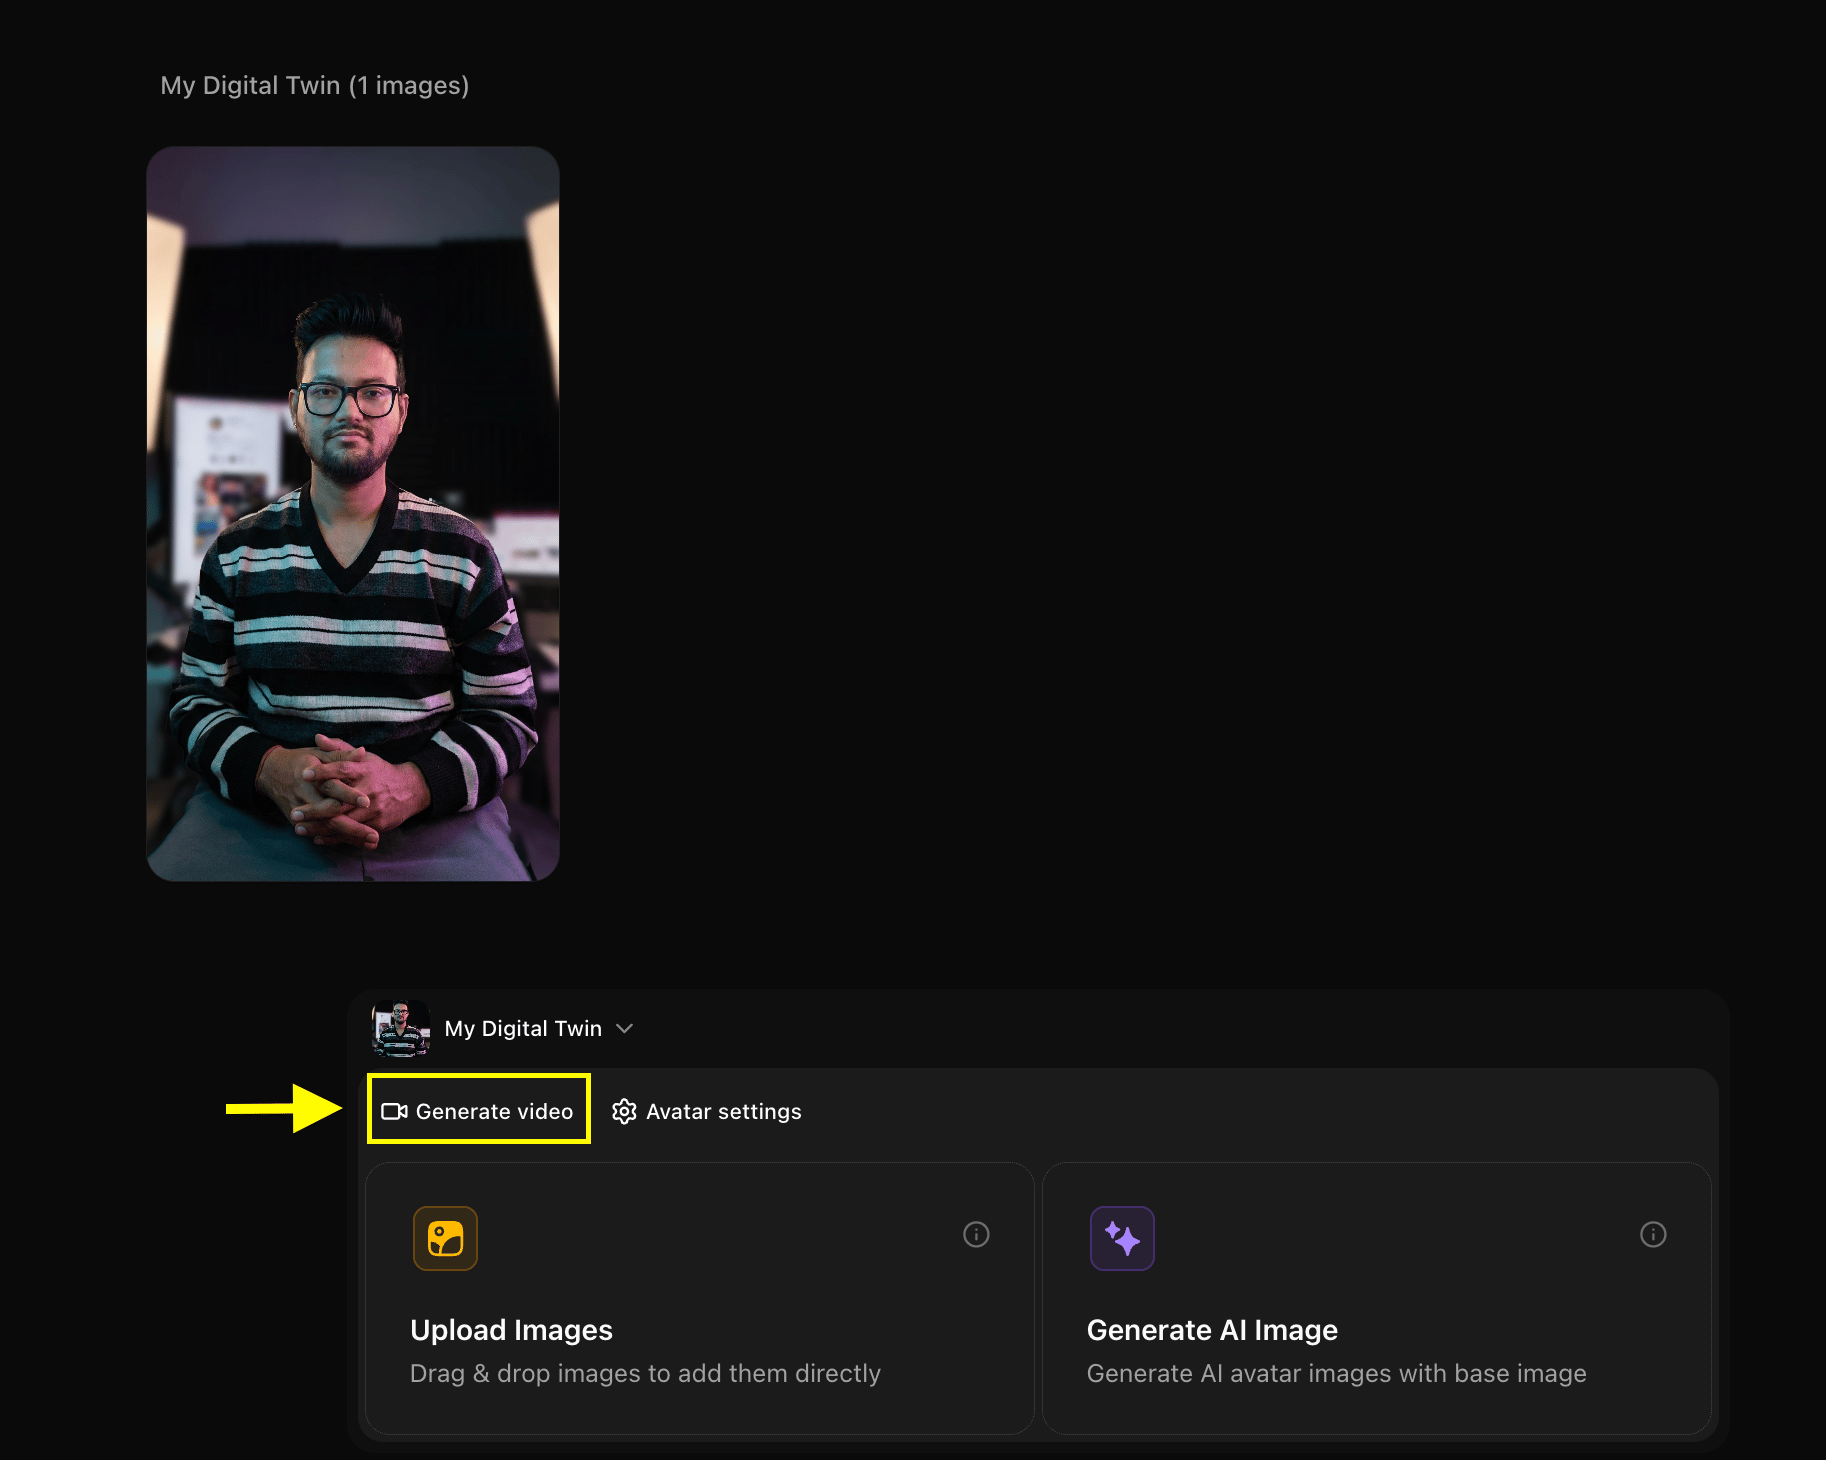The image size is (1826, 1460).
Task: Click the Generate video tab
Action: coord(478,1111)
